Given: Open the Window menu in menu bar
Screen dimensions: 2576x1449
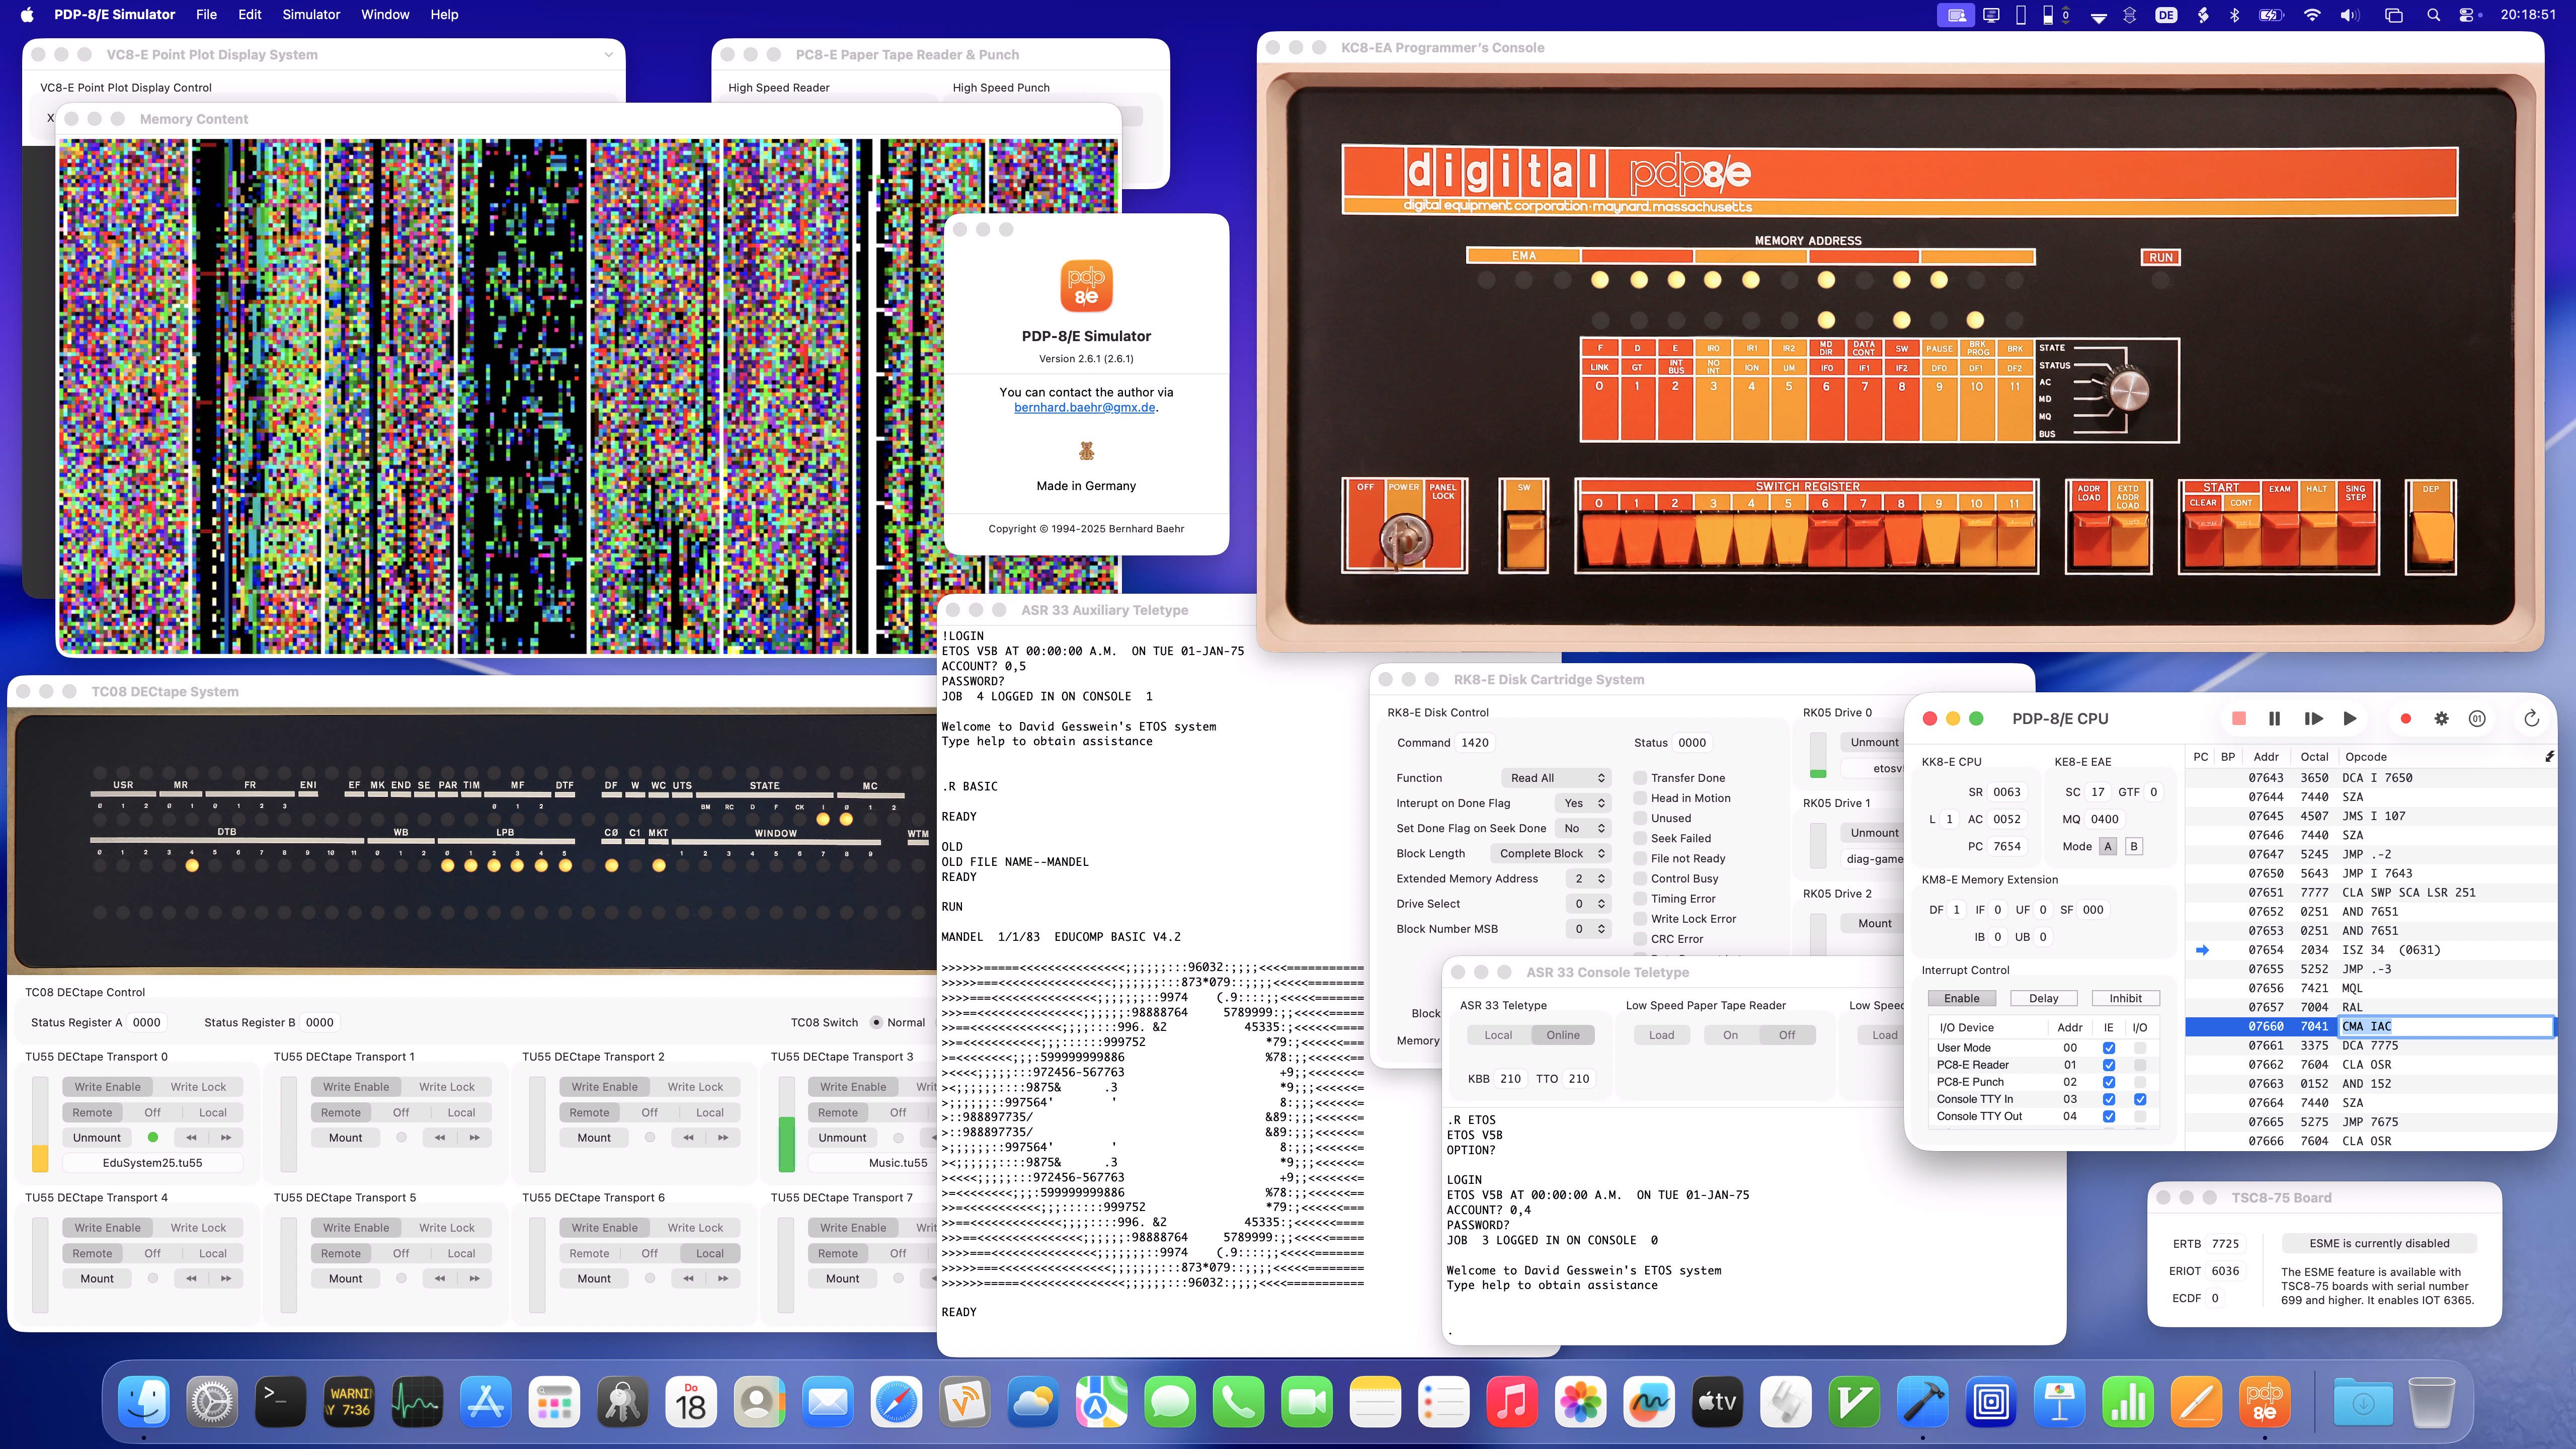Looking at the screenshot, I should tap(385, 14).
